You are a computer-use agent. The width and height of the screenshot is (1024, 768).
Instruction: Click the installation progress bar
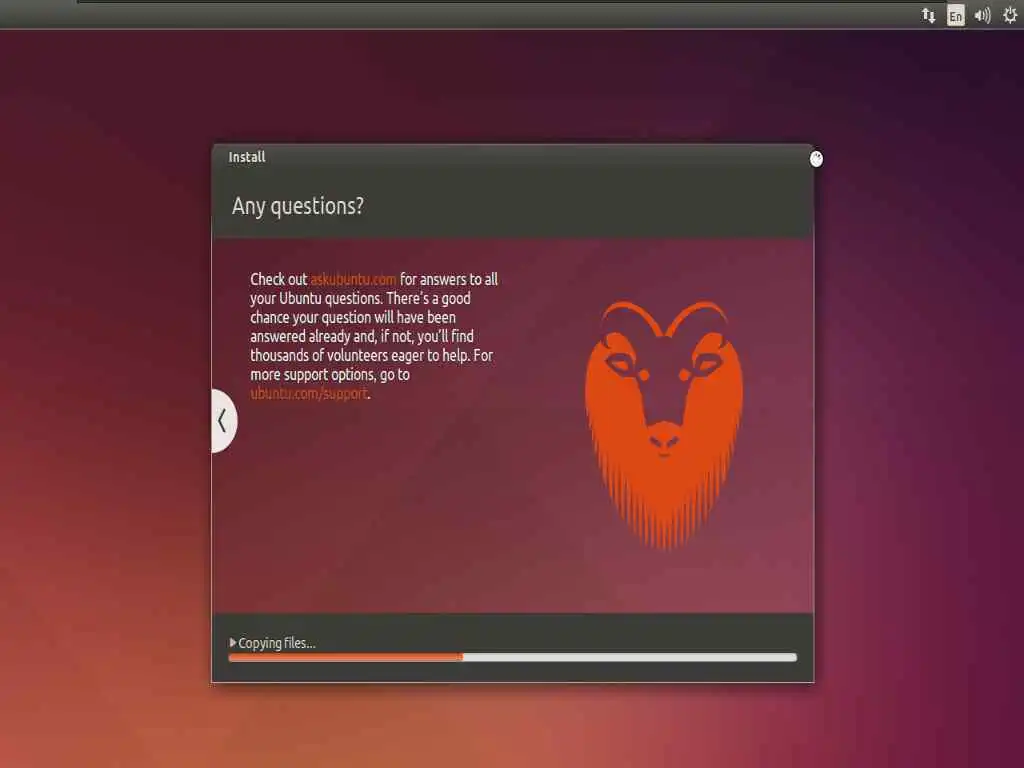[513, 657]
